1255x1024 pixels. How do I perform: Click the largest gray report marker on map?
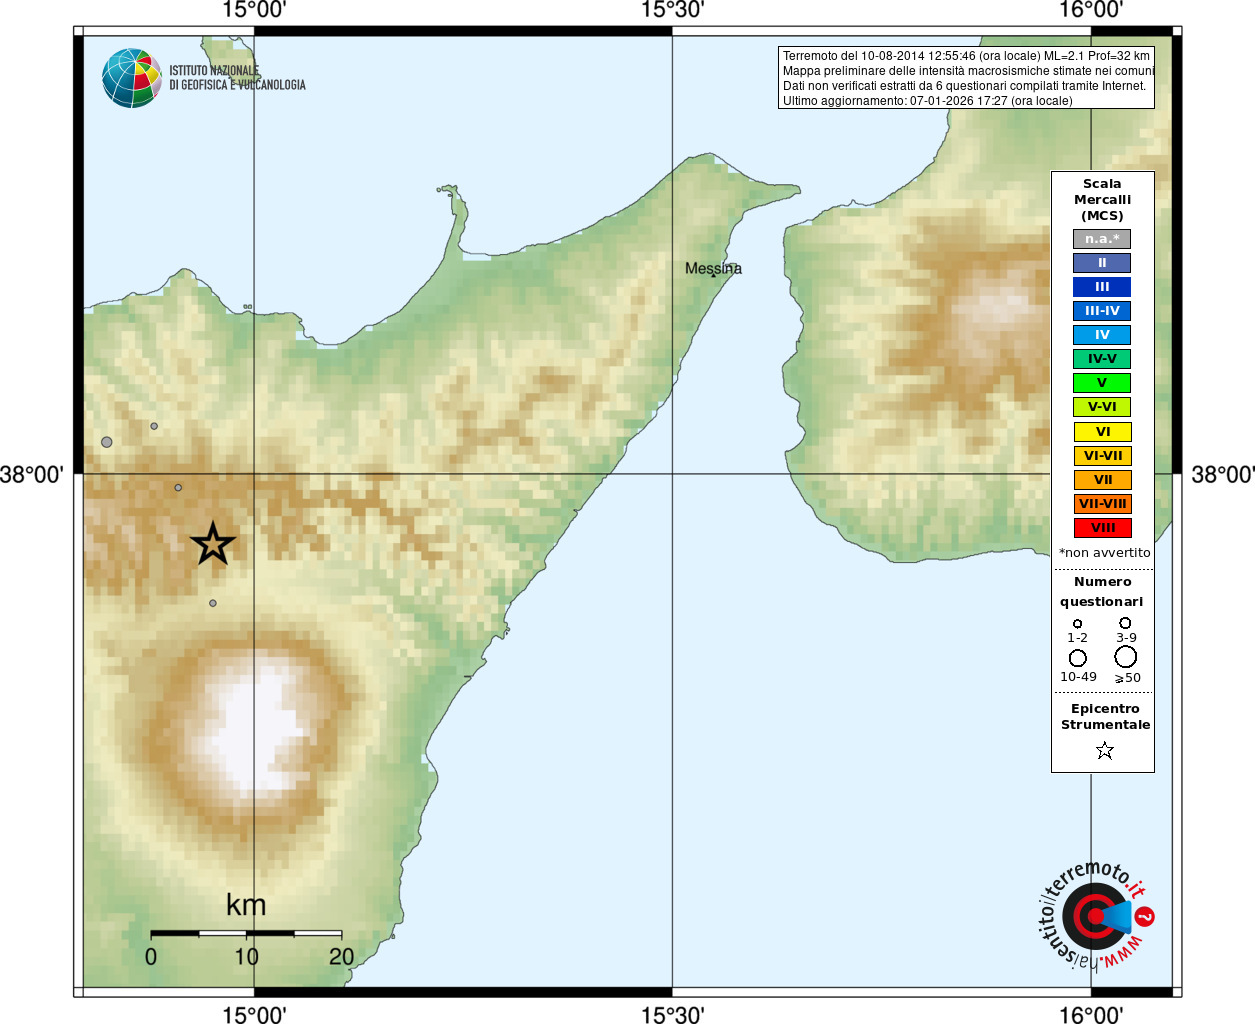click(x=107, y=442)
